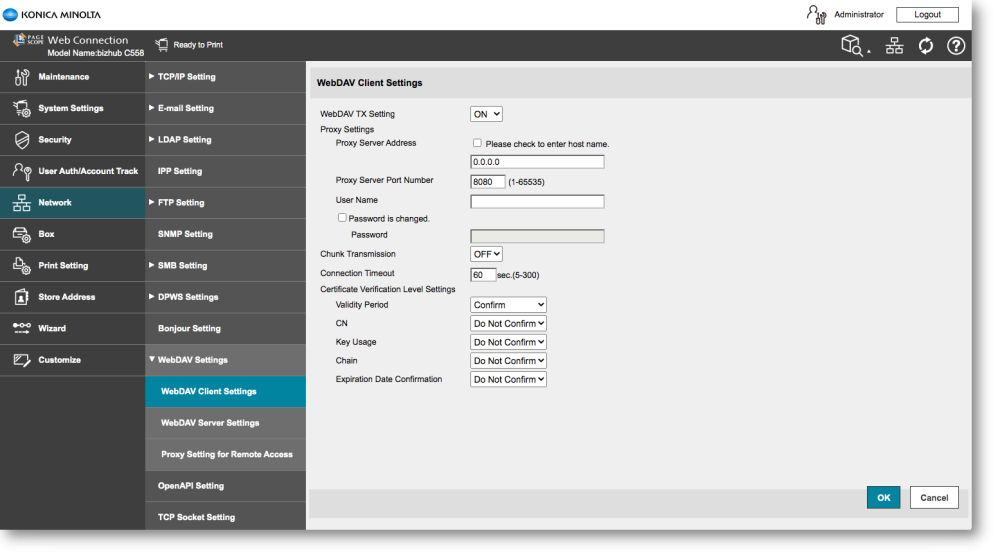Expand the E-mail Setting submenu
1000x558 pixels.
pos(225,108)
